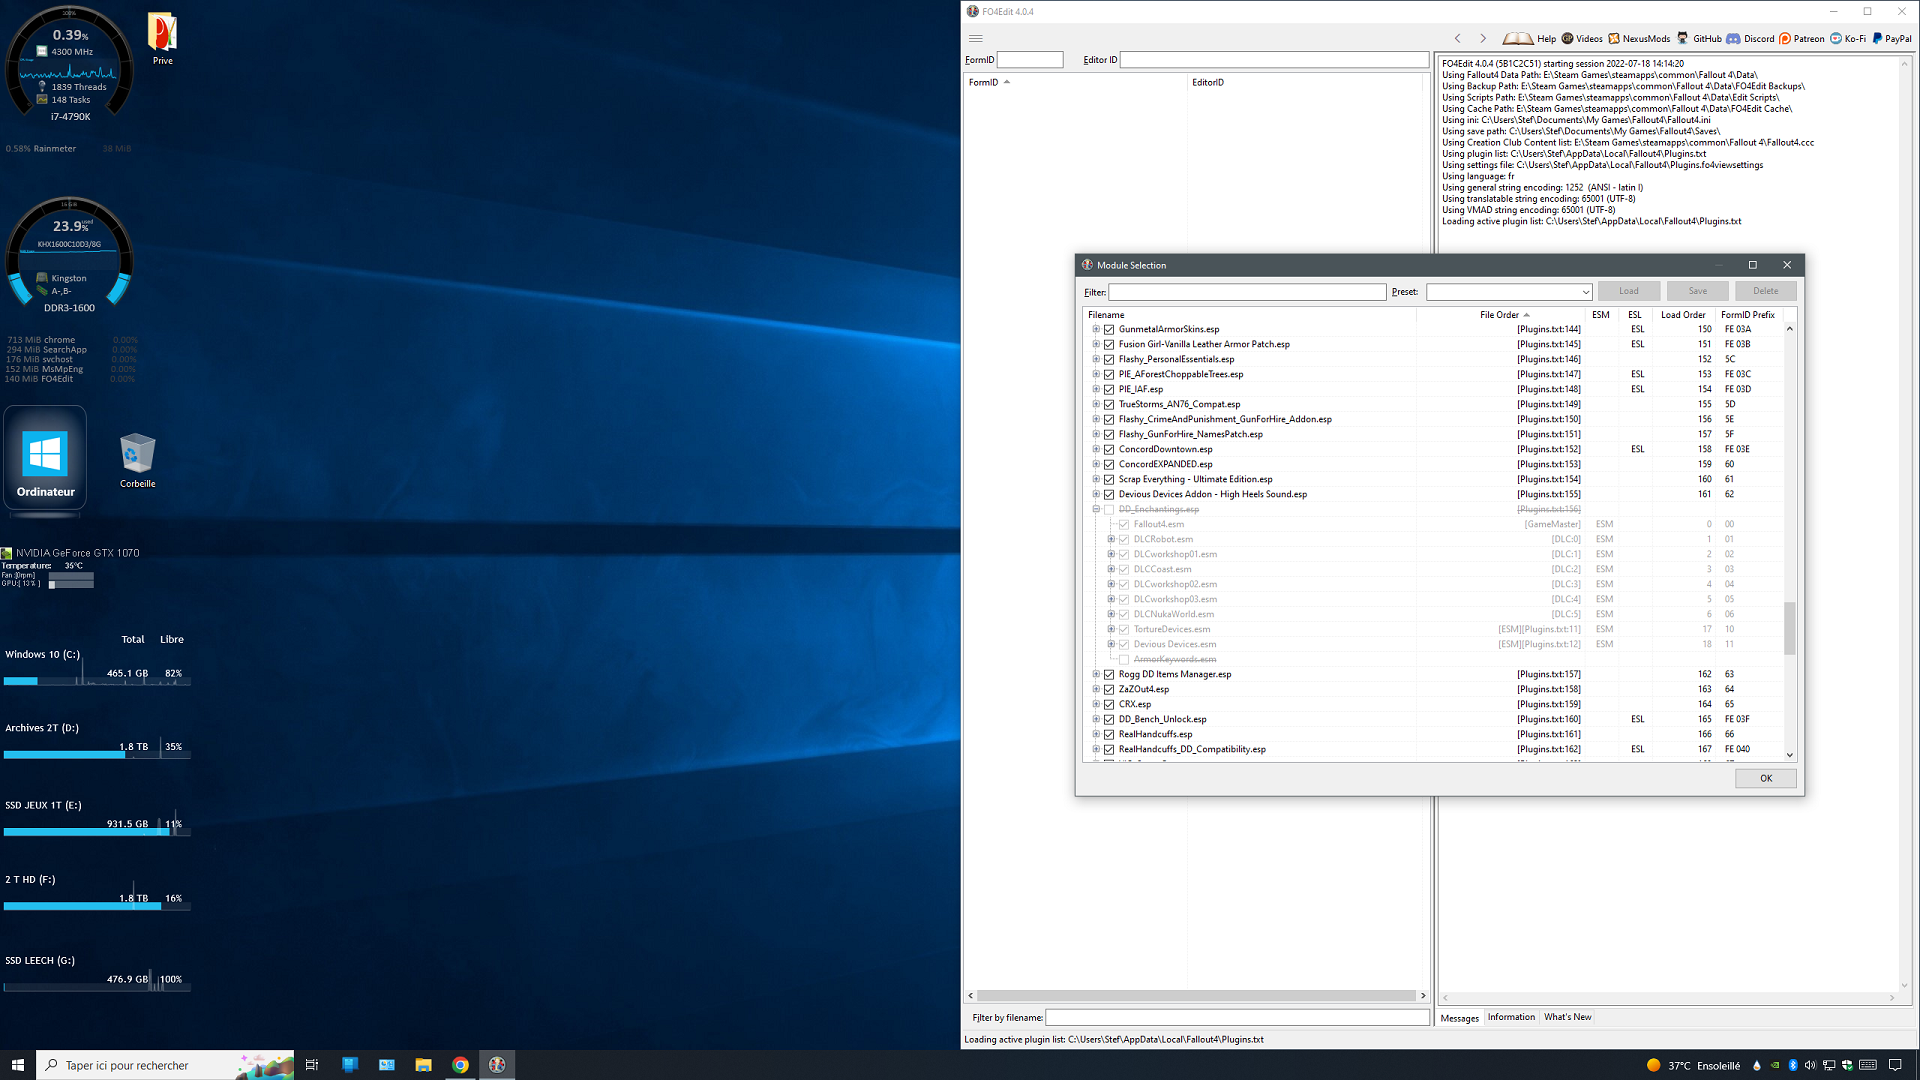Image resolution: width=1920 pixels, height=1080 pixels.
Task: Open the Prive desktop shortcut
Action: pyautogui.click(x=162, y=39)
